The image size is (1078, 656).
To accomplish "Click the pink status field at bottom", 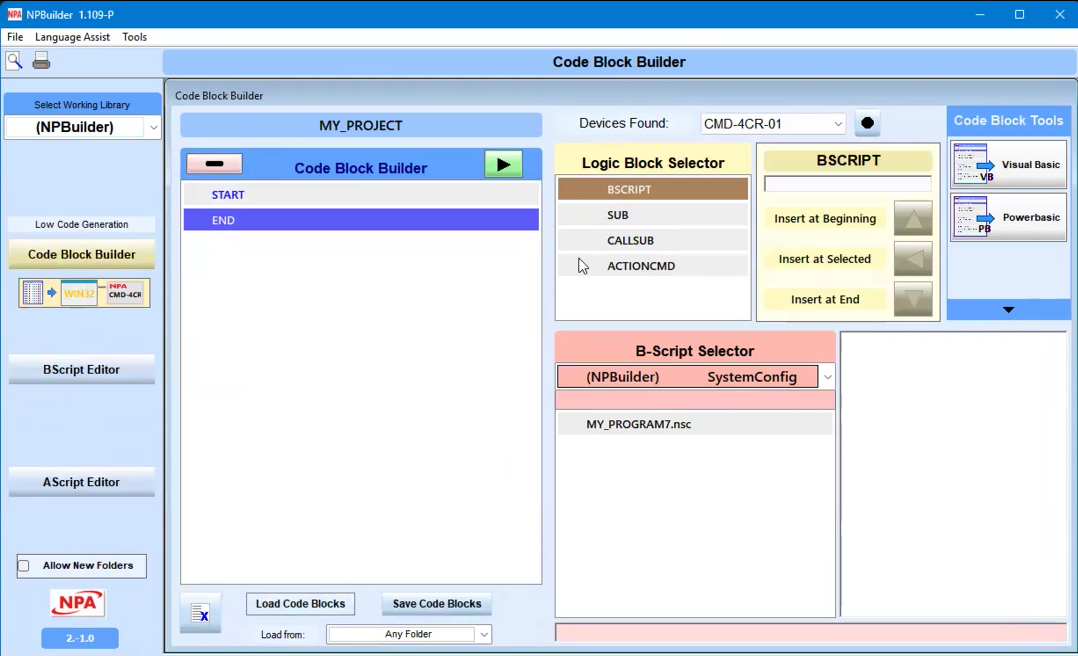I will 811,633.
